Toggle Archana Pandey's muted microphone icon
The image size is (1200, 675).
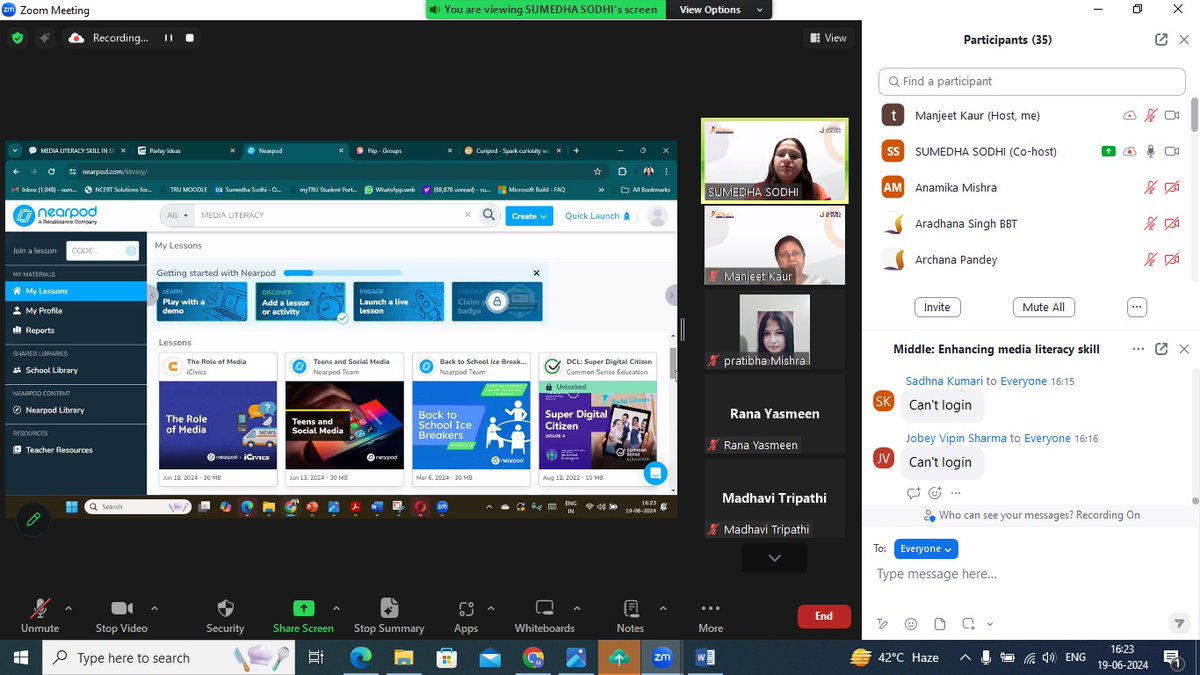pos(1151,260)
